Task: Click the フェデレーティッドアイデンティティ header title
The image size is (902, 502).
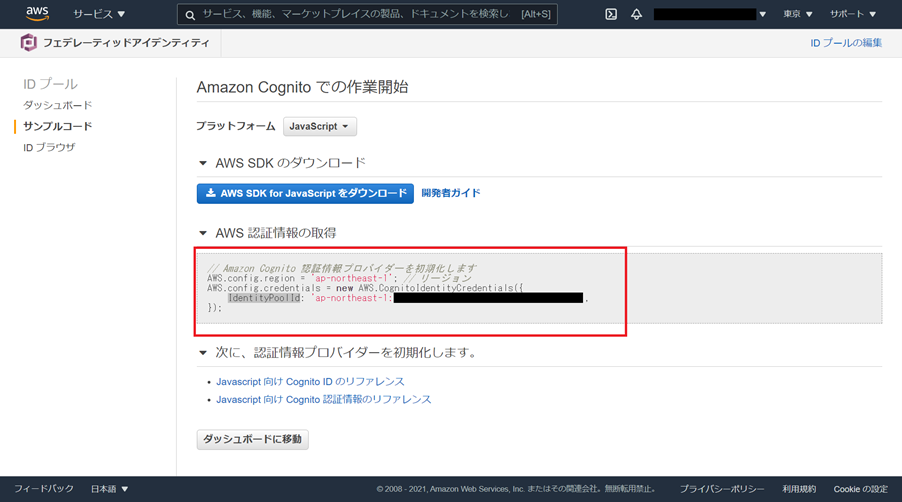Action: click(127, 43)
